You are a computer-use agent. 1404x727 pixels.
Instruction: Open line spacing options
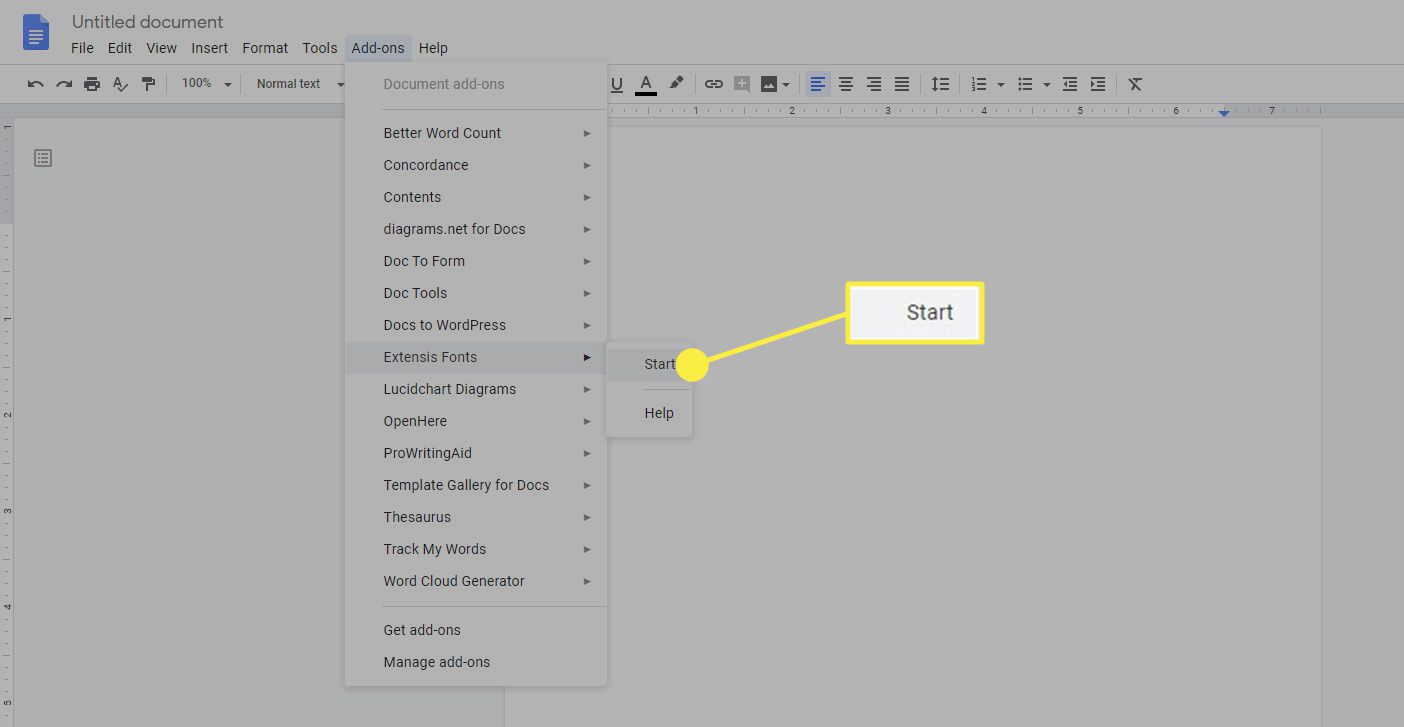(x=940, y=84)
